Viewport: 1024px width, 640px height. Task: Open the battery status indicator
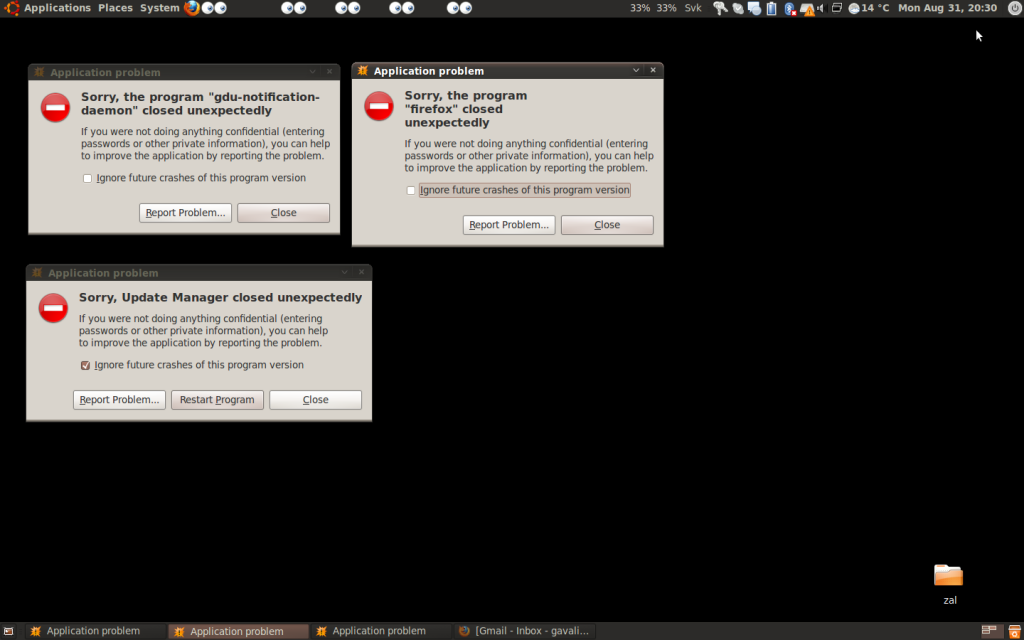point(771,8)
